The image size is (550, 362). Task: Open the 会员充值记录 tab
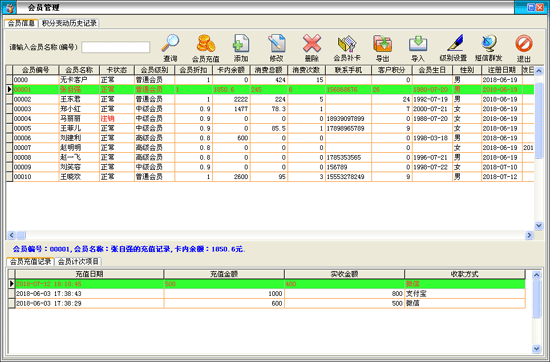30,261
